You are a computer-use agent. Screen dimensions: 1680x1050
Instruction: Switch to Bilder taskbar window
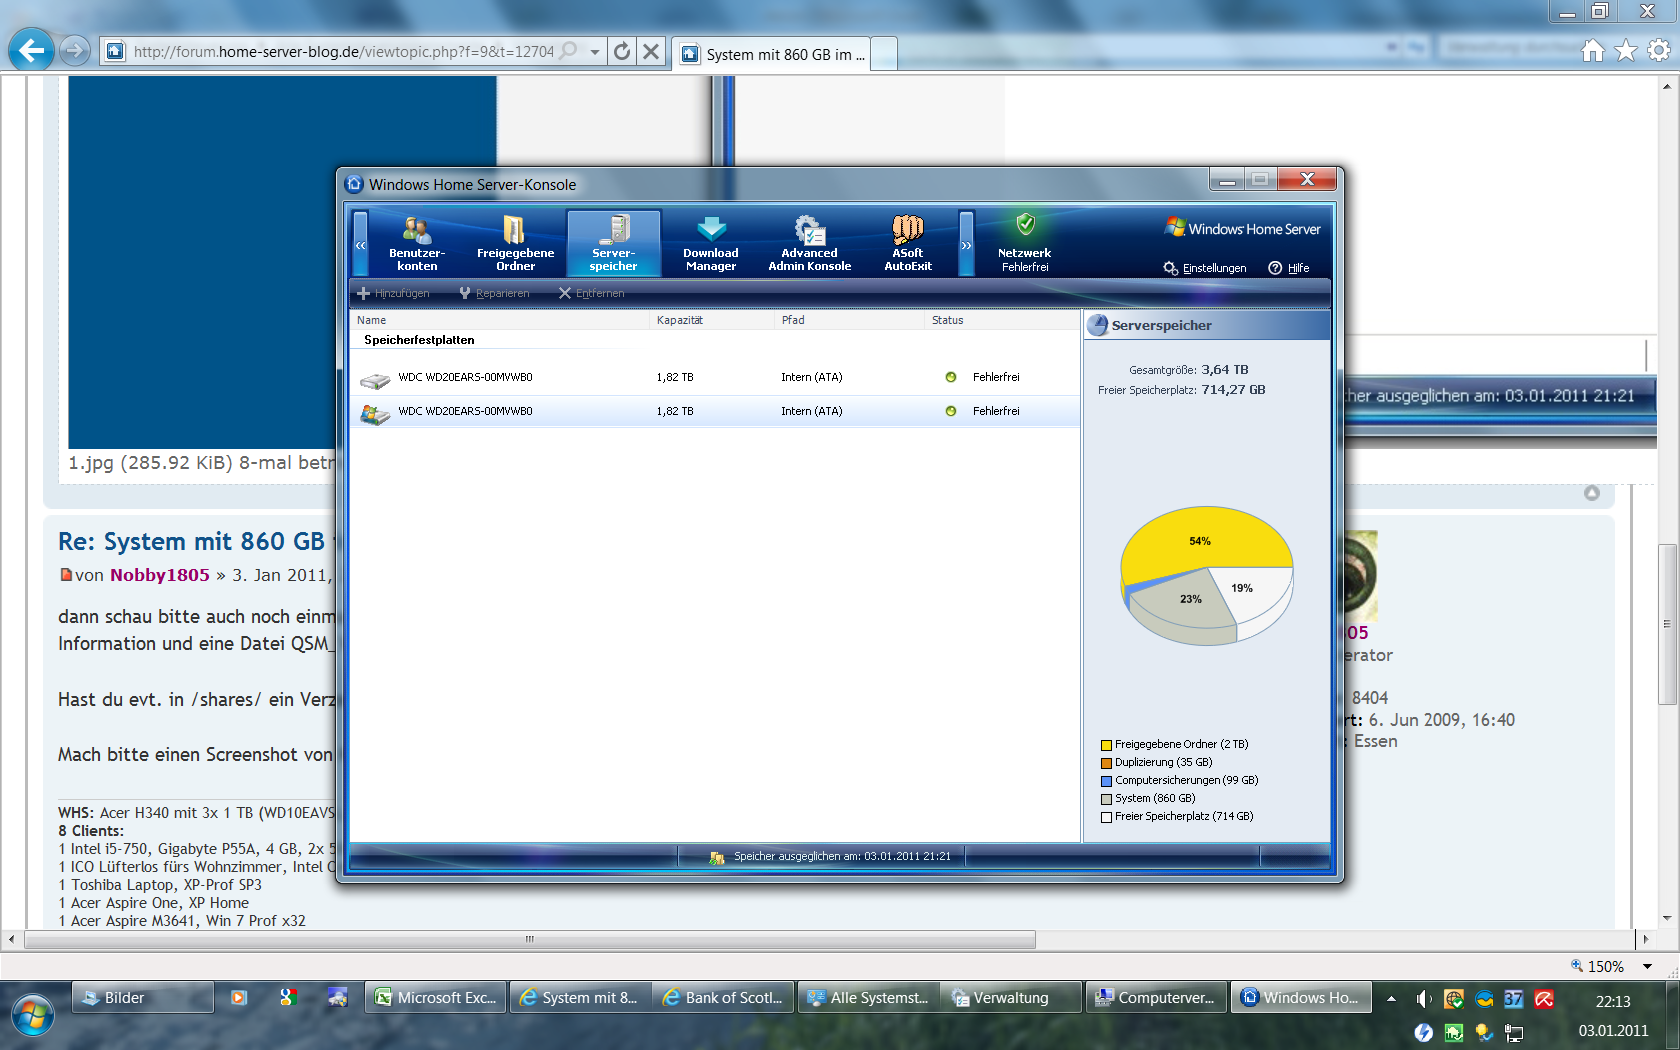point(142,998)
